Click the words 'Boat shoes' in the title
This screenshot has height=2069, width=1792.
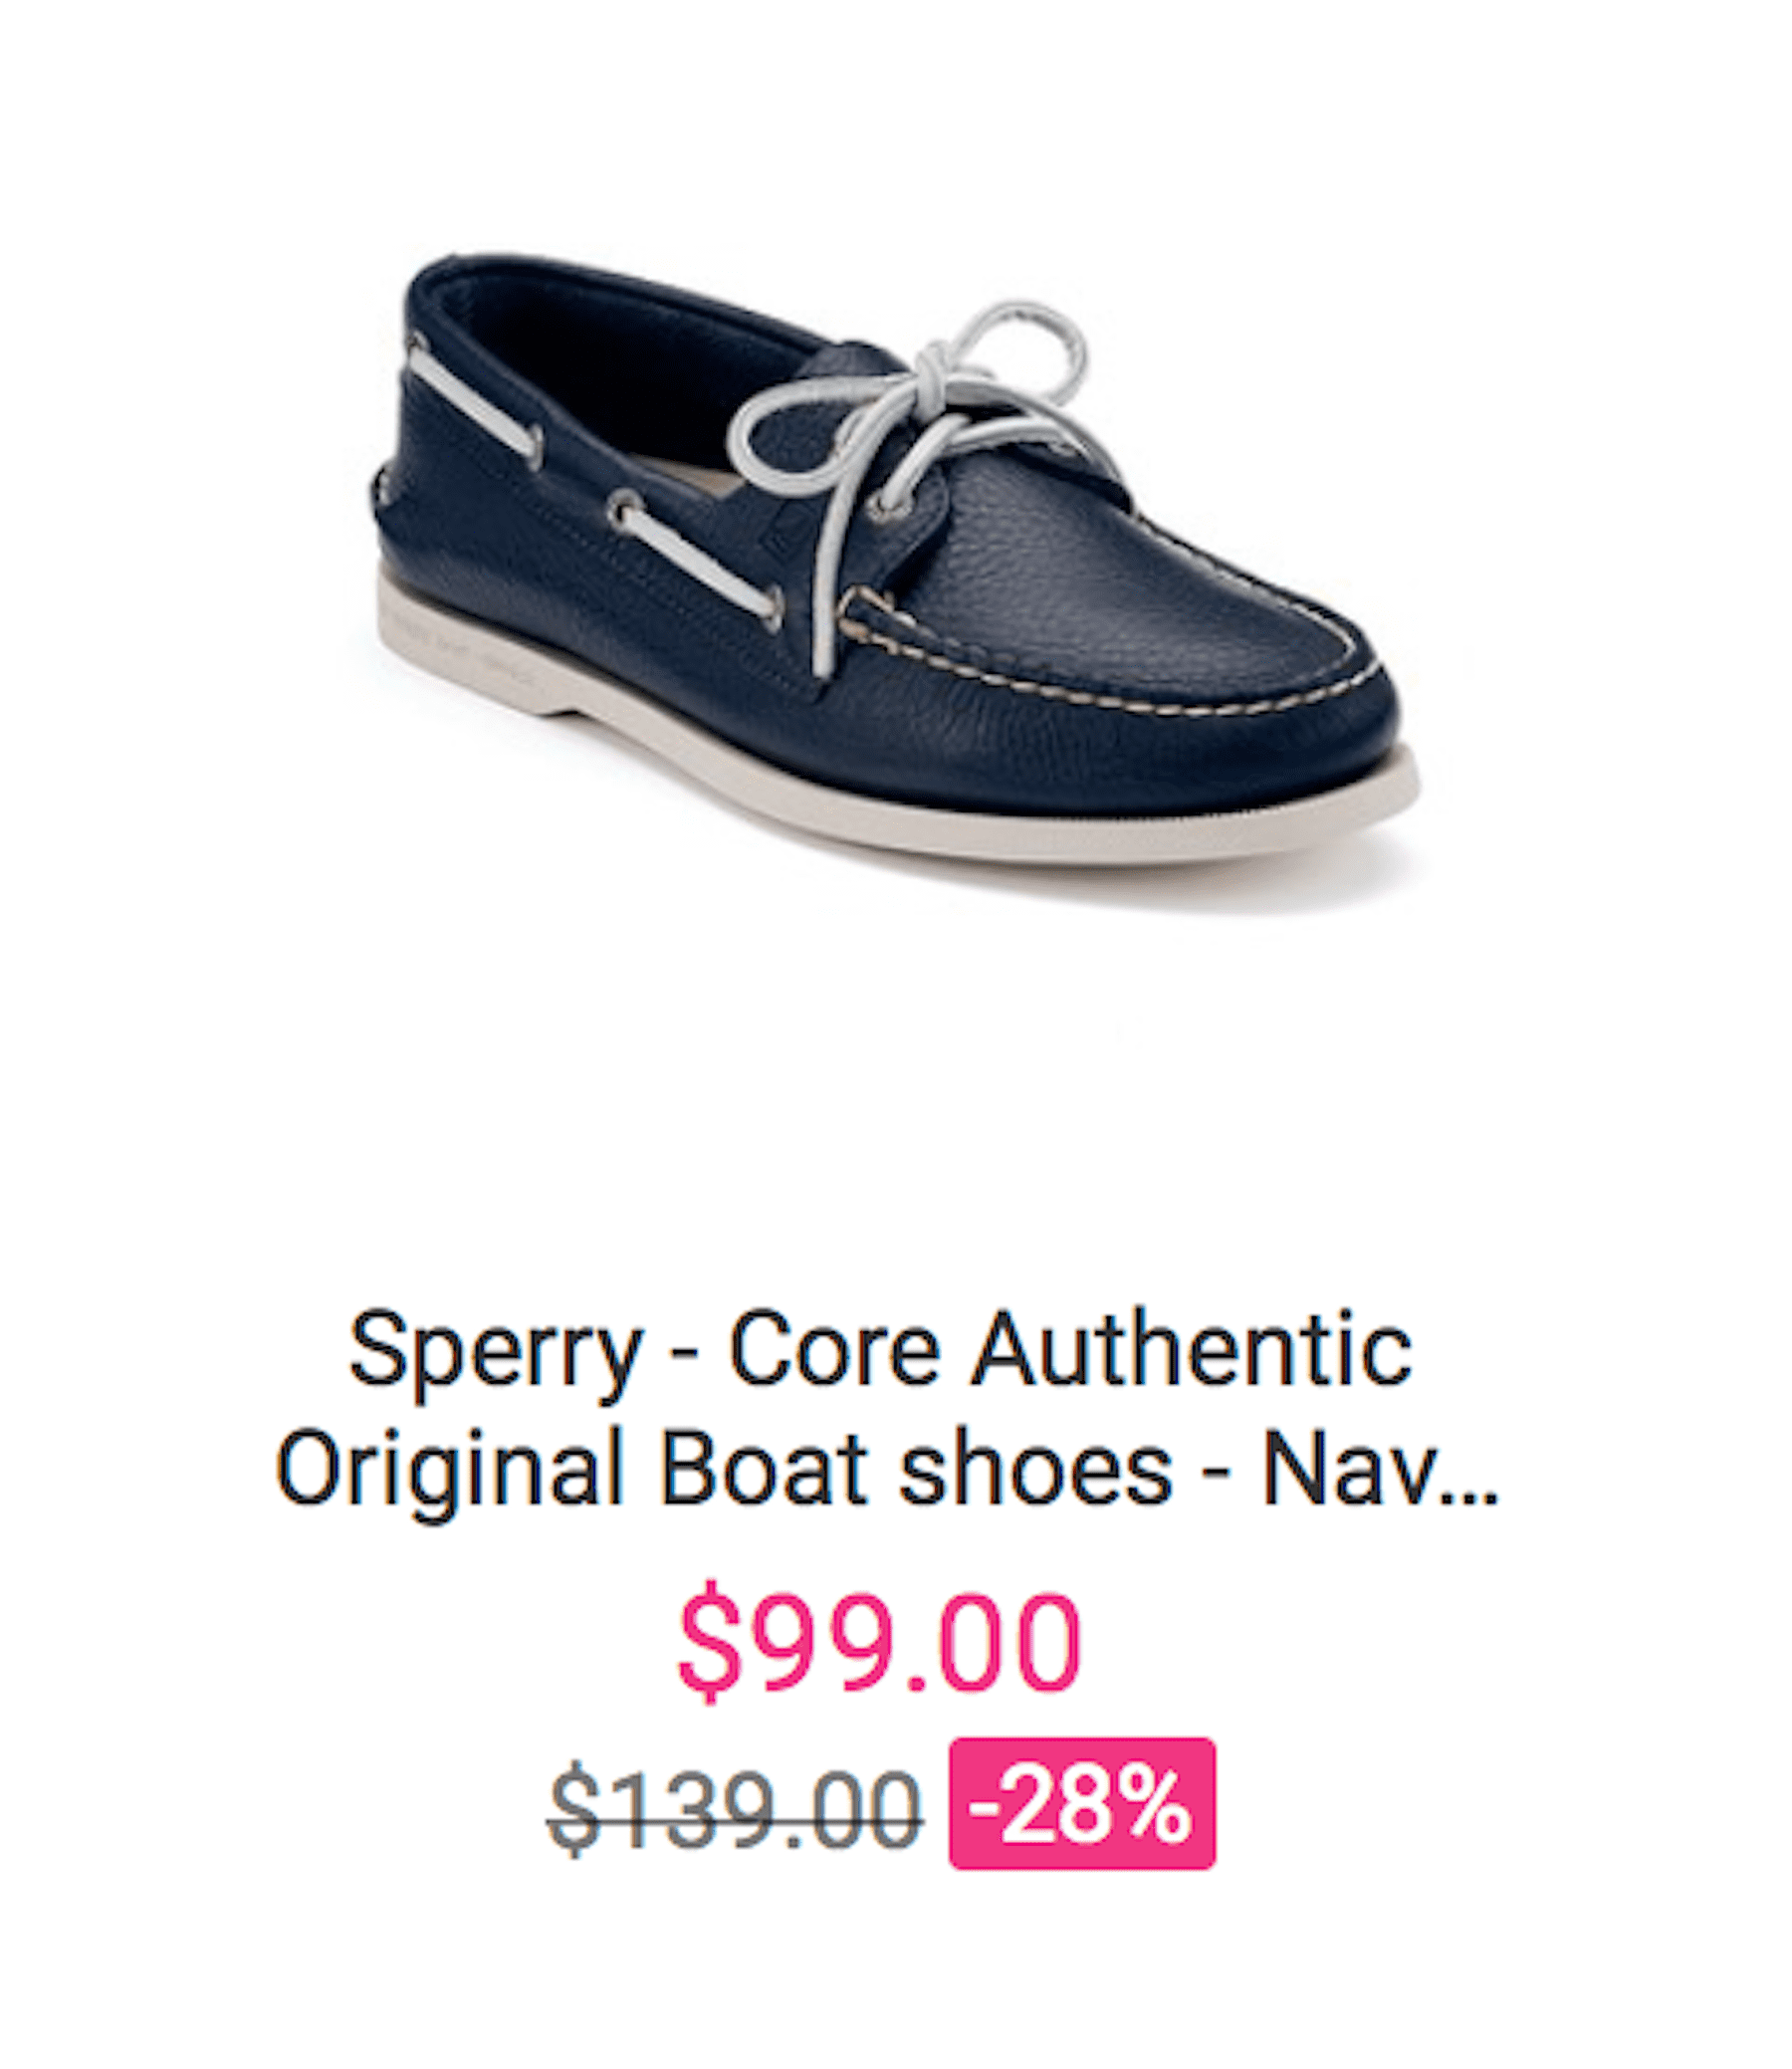(x=915, y=1471)
